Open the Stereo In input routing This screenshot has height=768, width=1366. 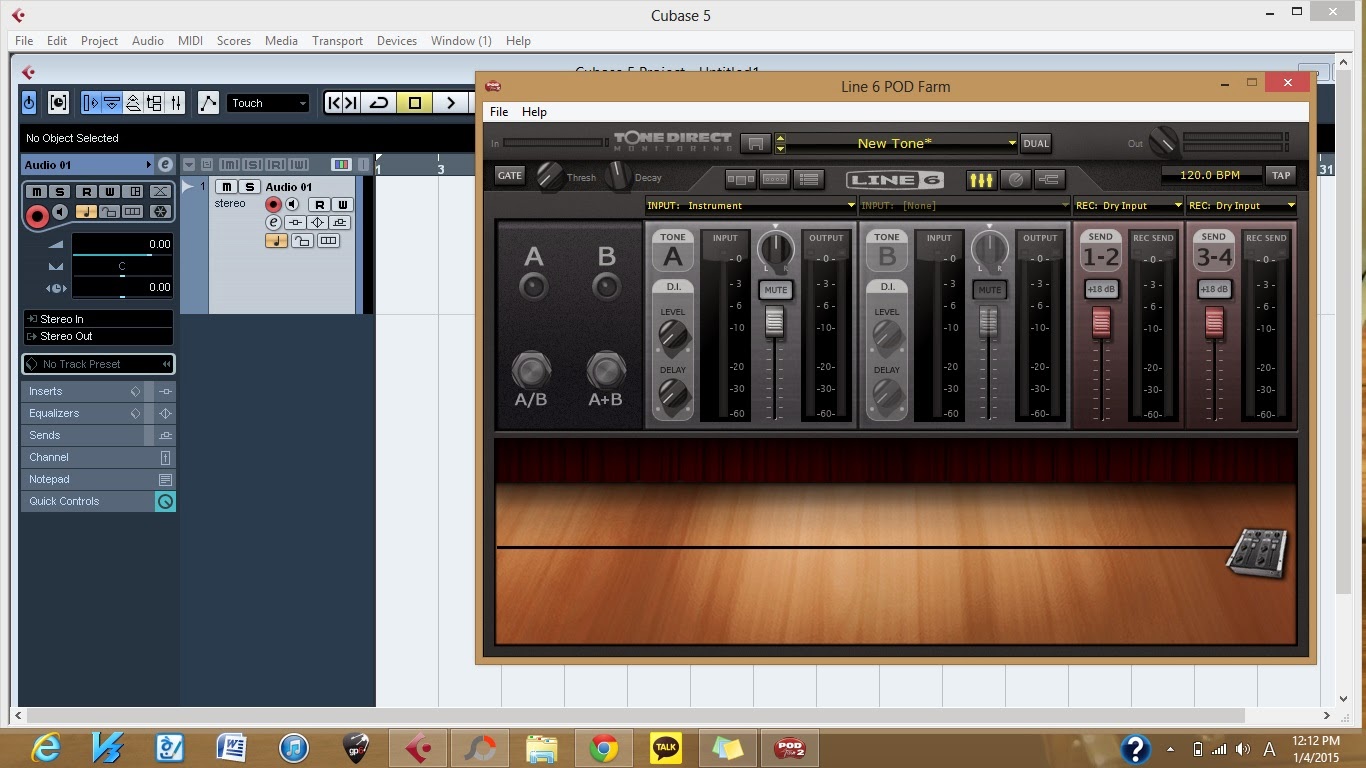(x=97, y=319)
